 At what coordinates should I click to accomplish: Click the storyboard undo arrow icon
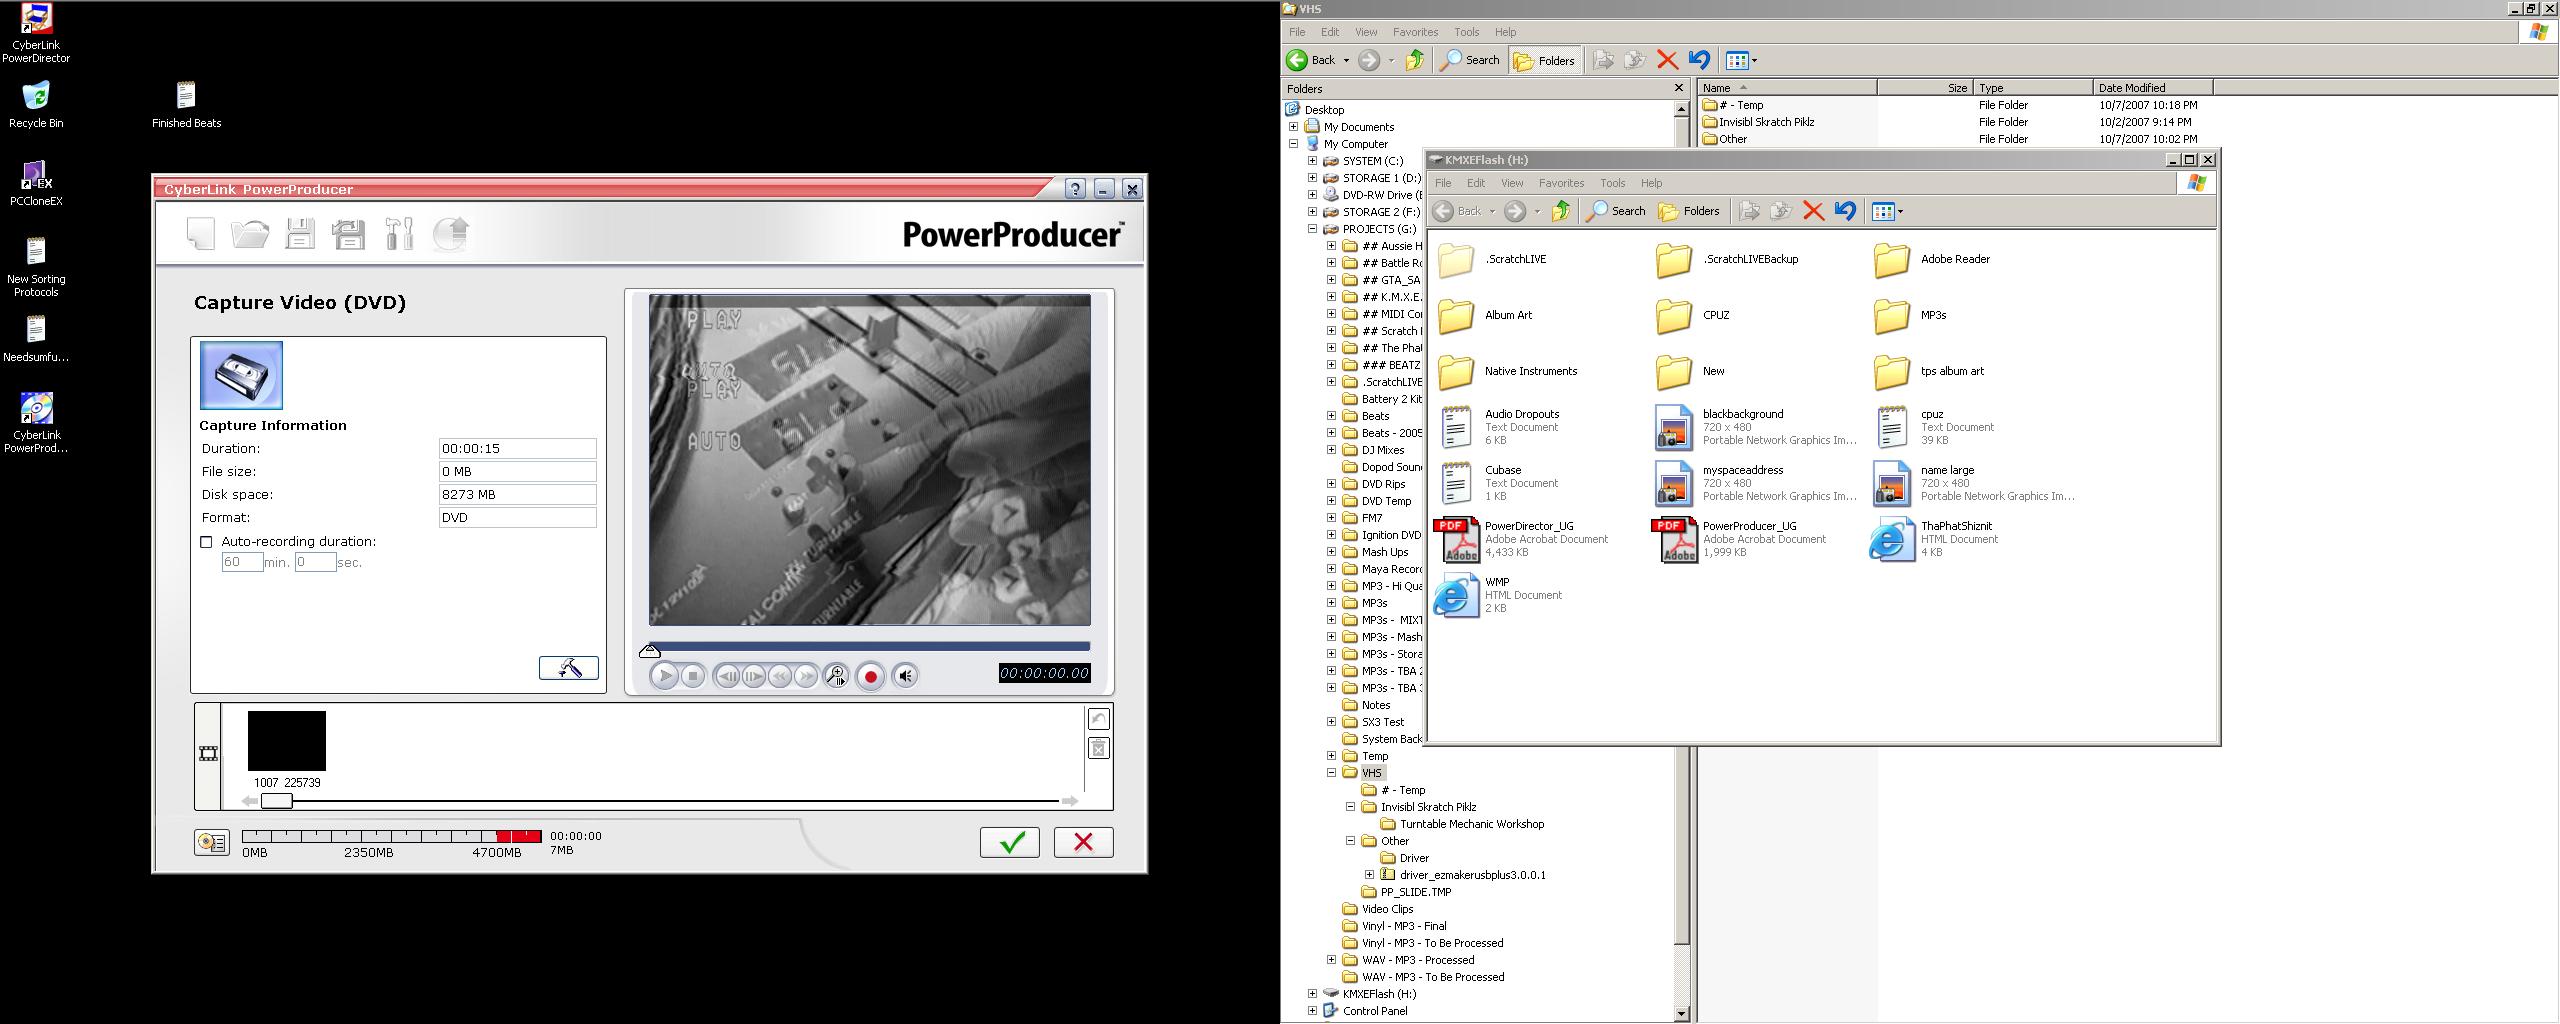point(1098,719)
